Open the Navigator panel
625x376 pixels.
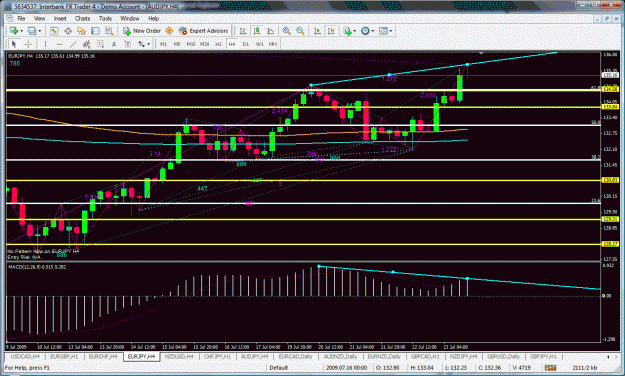pyautogui.click(x=81, y=31)
